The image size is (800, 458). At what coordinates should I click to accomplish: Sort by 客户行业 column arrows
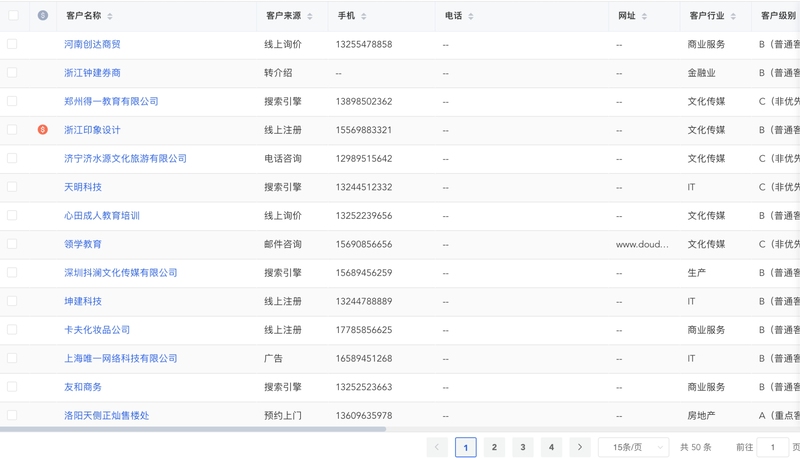point(733,16)
